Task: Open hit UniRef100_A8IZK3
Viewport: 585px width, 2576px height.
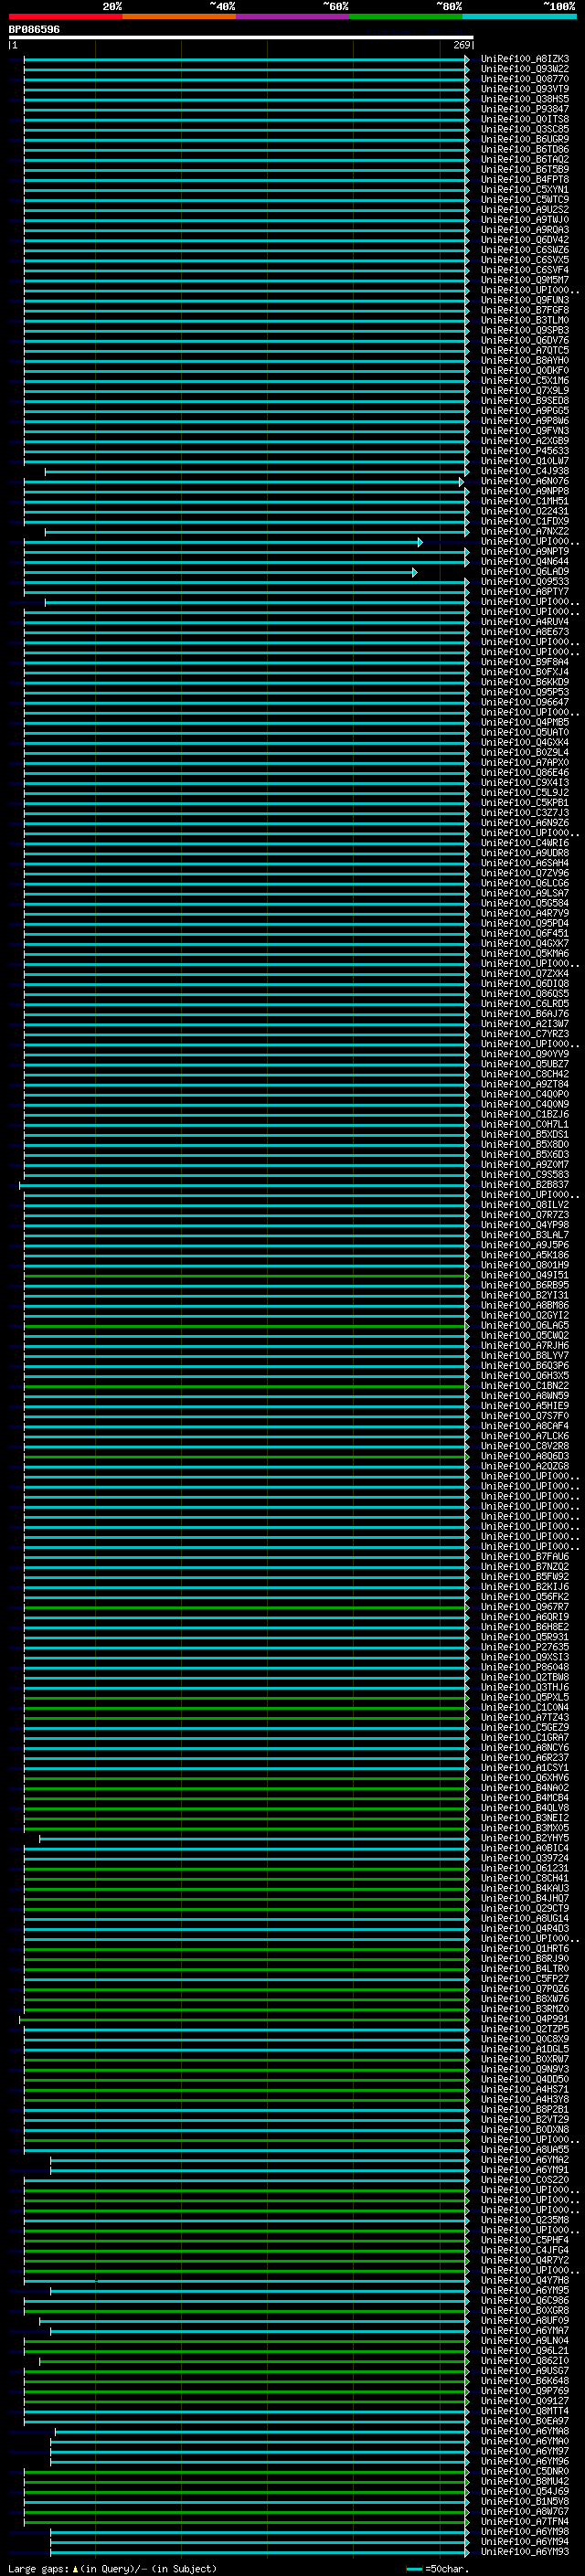Action: tap(525, 59)
